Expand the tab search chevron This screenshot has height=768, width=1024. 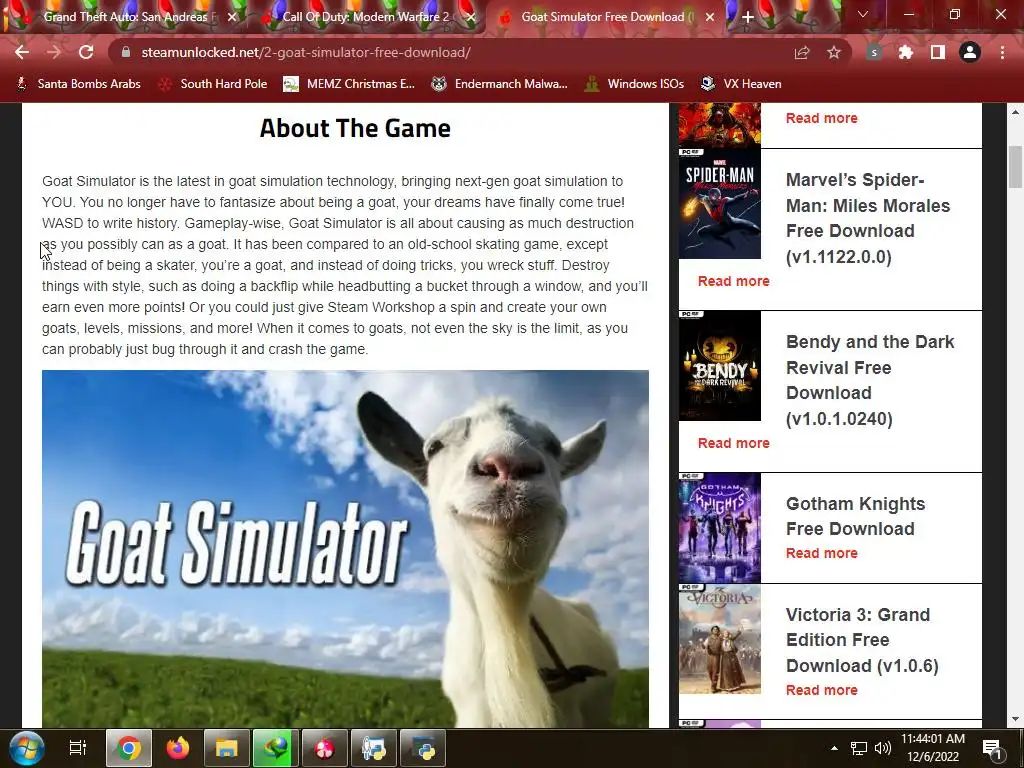(x=863, y=14)
